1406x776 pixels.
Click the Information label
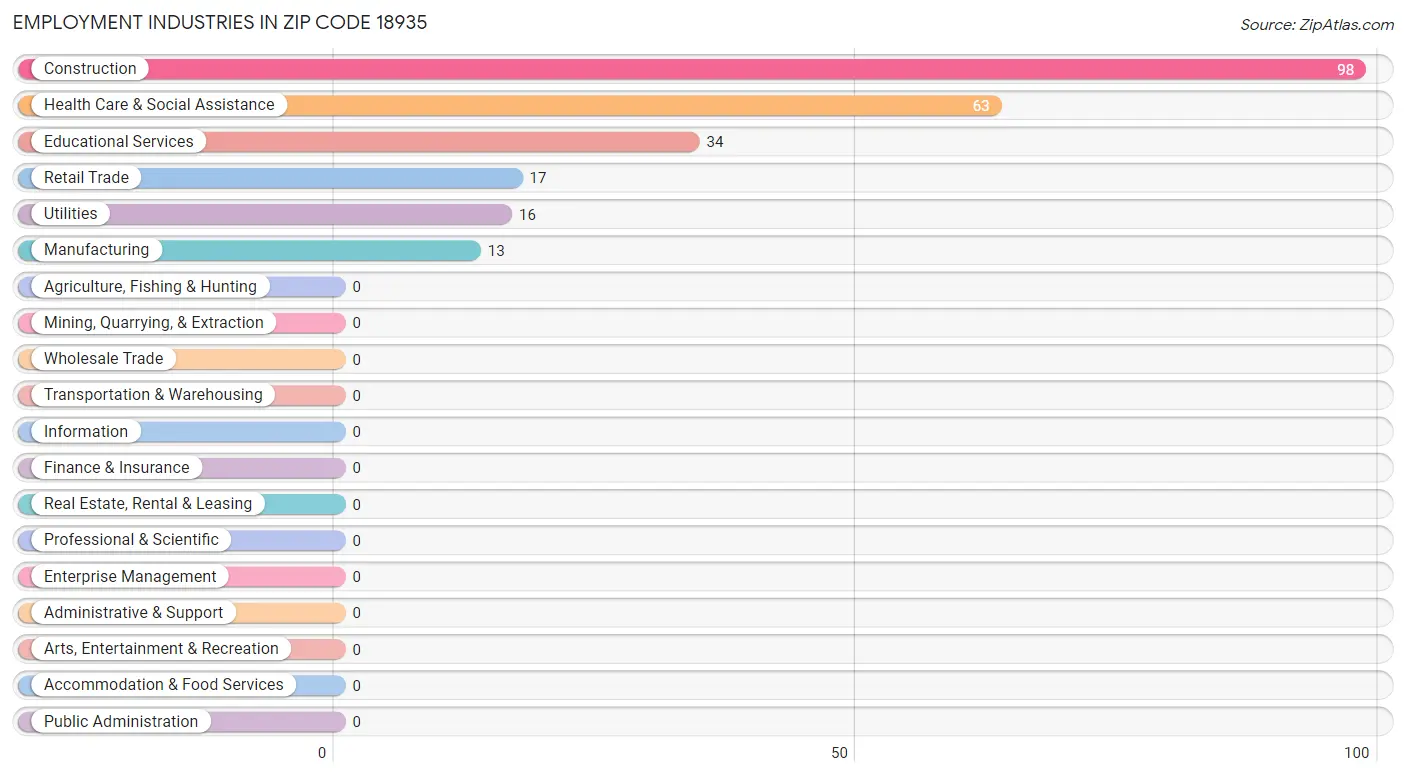tap(86, 432)
